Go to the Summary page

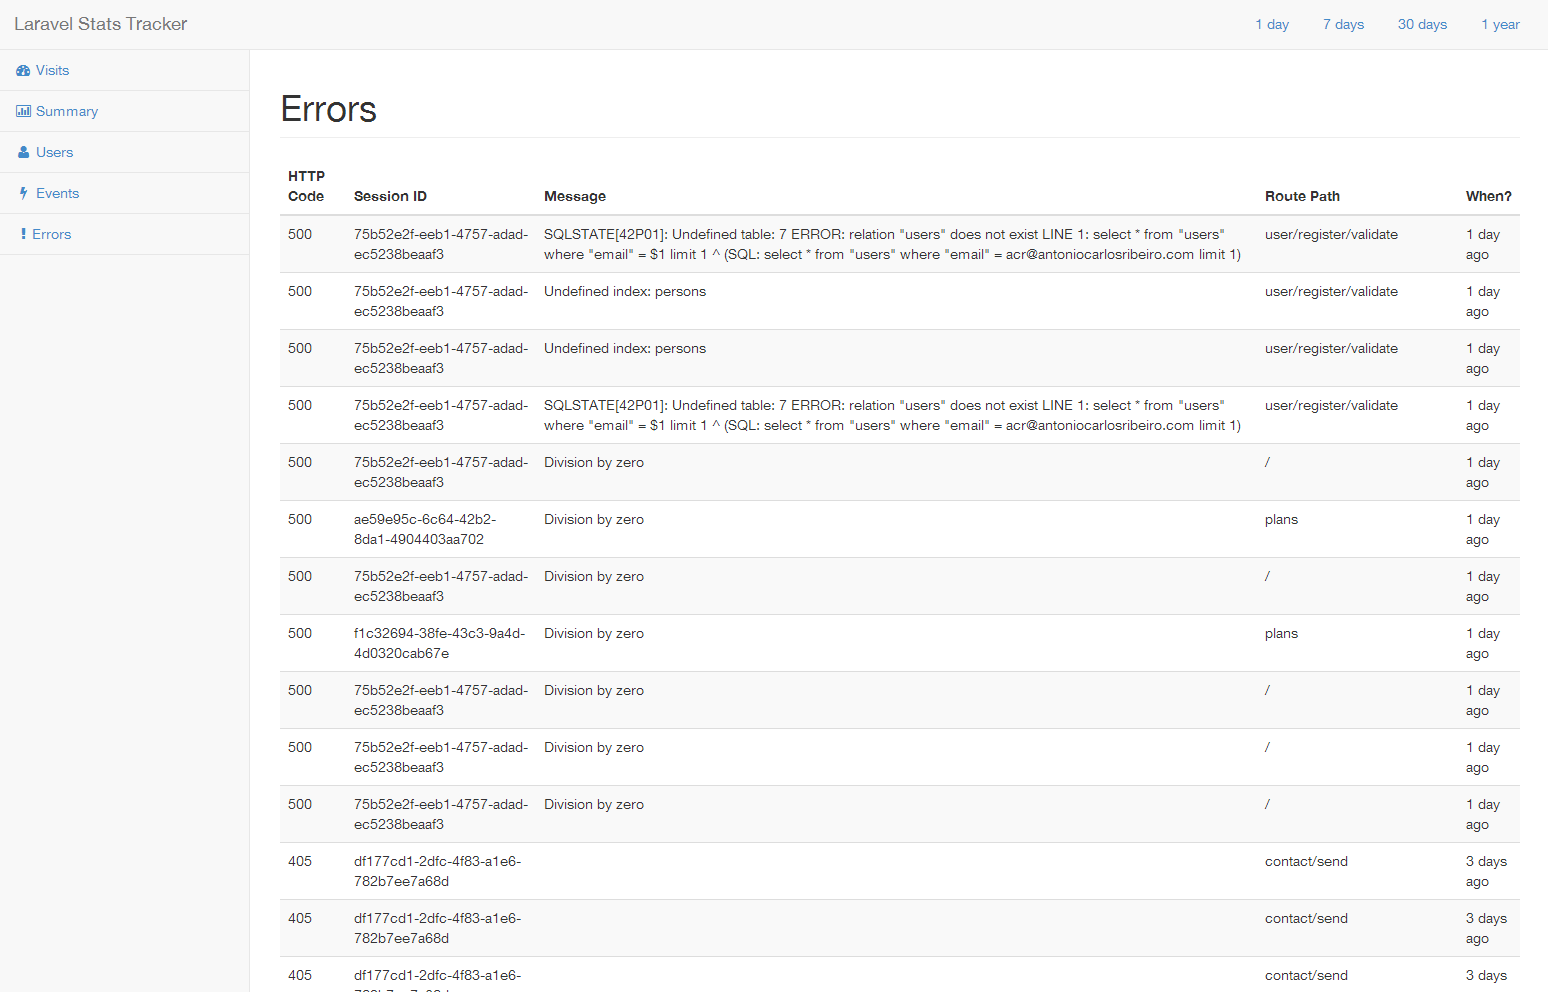(x=67, y=112)
